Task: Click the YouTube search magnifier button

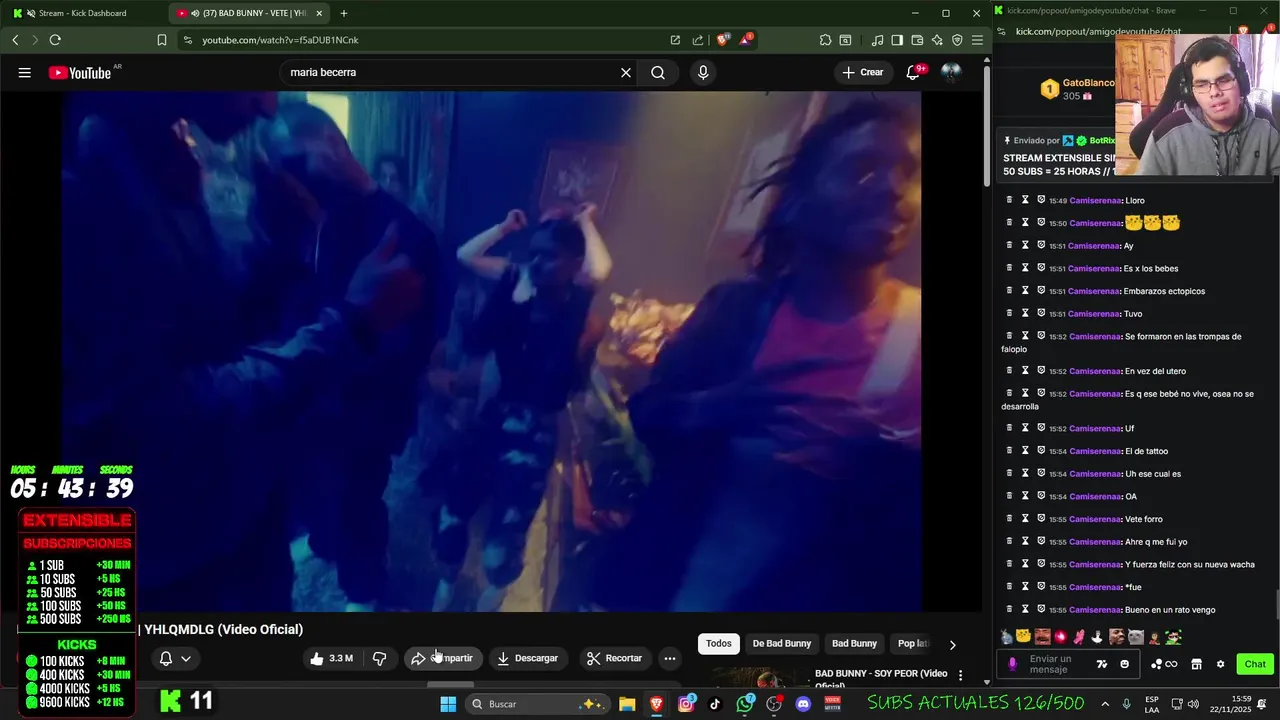Action: (x=658, y=72)
